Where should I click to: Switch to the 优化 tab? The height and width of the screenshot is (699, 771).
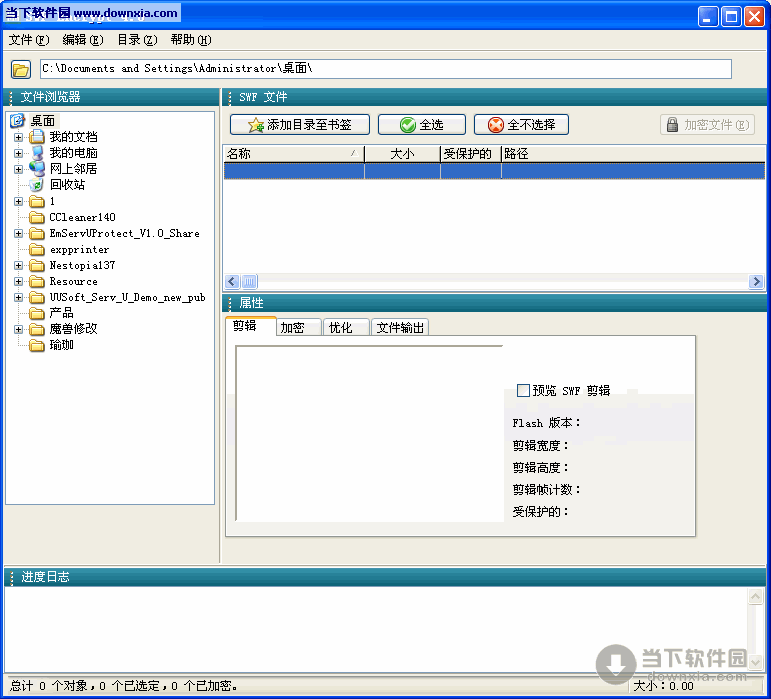pos(345,328)
